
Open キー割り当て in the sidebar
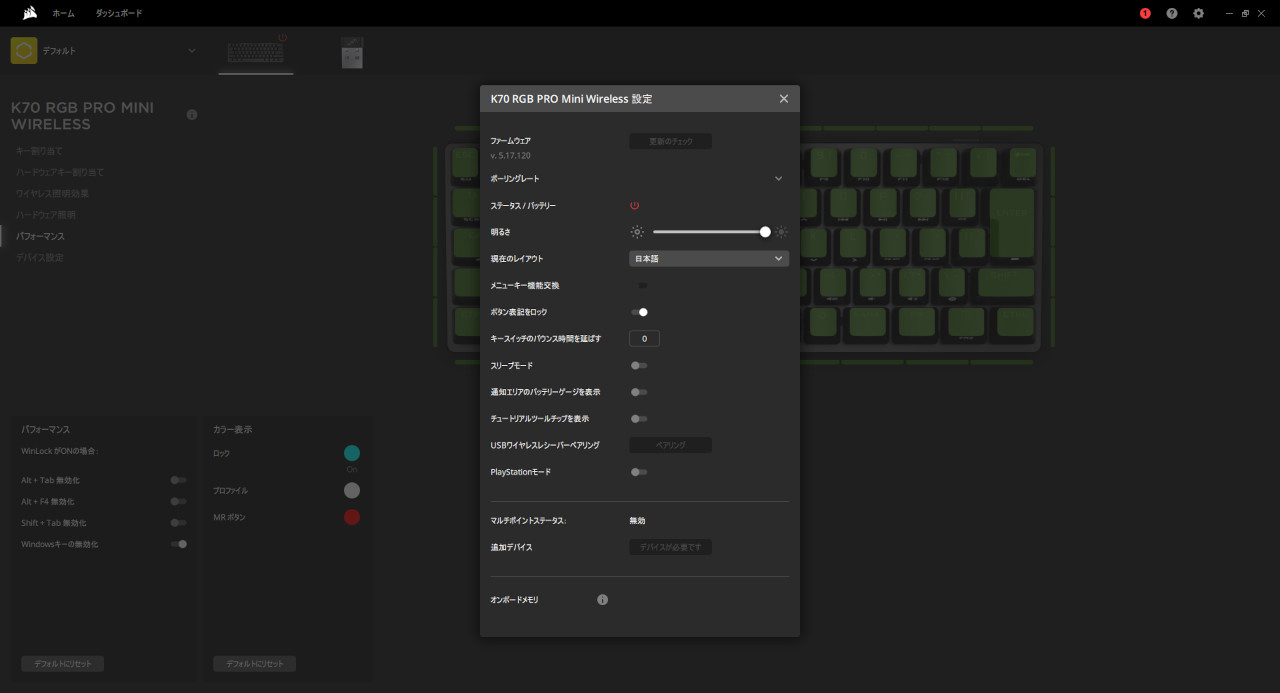point(39,151)
